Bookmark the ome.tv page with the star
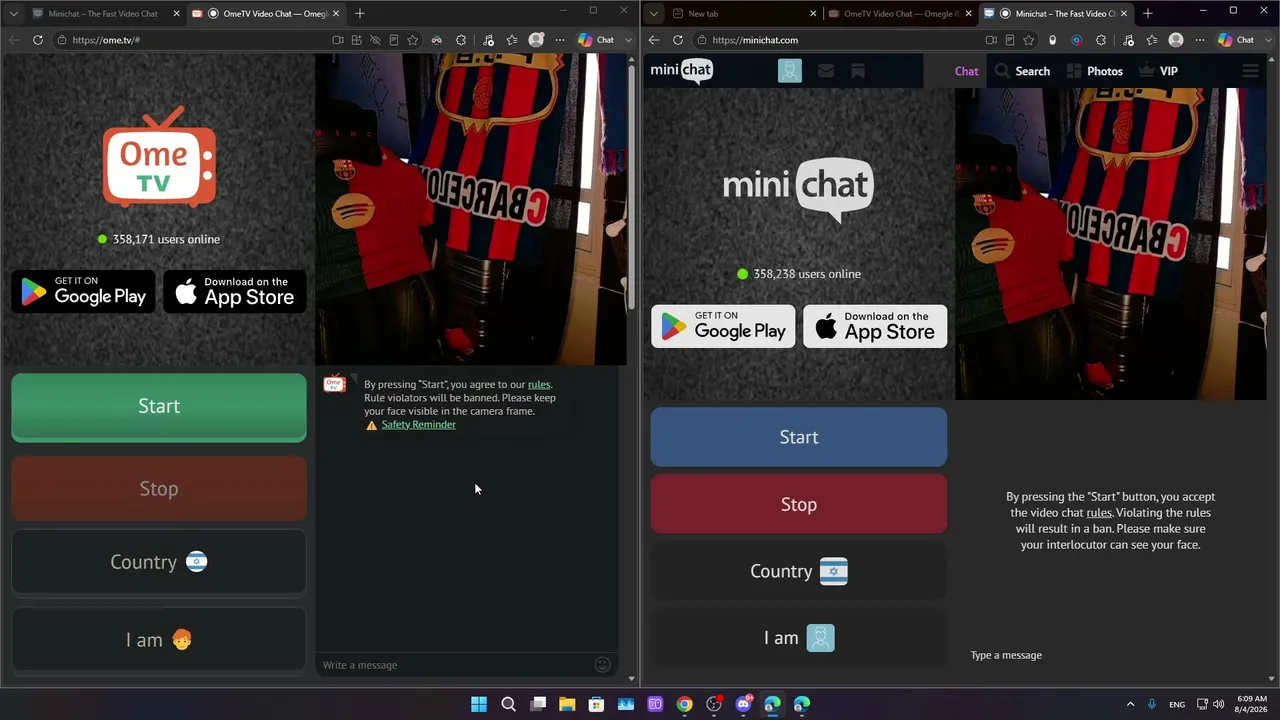 412,40
